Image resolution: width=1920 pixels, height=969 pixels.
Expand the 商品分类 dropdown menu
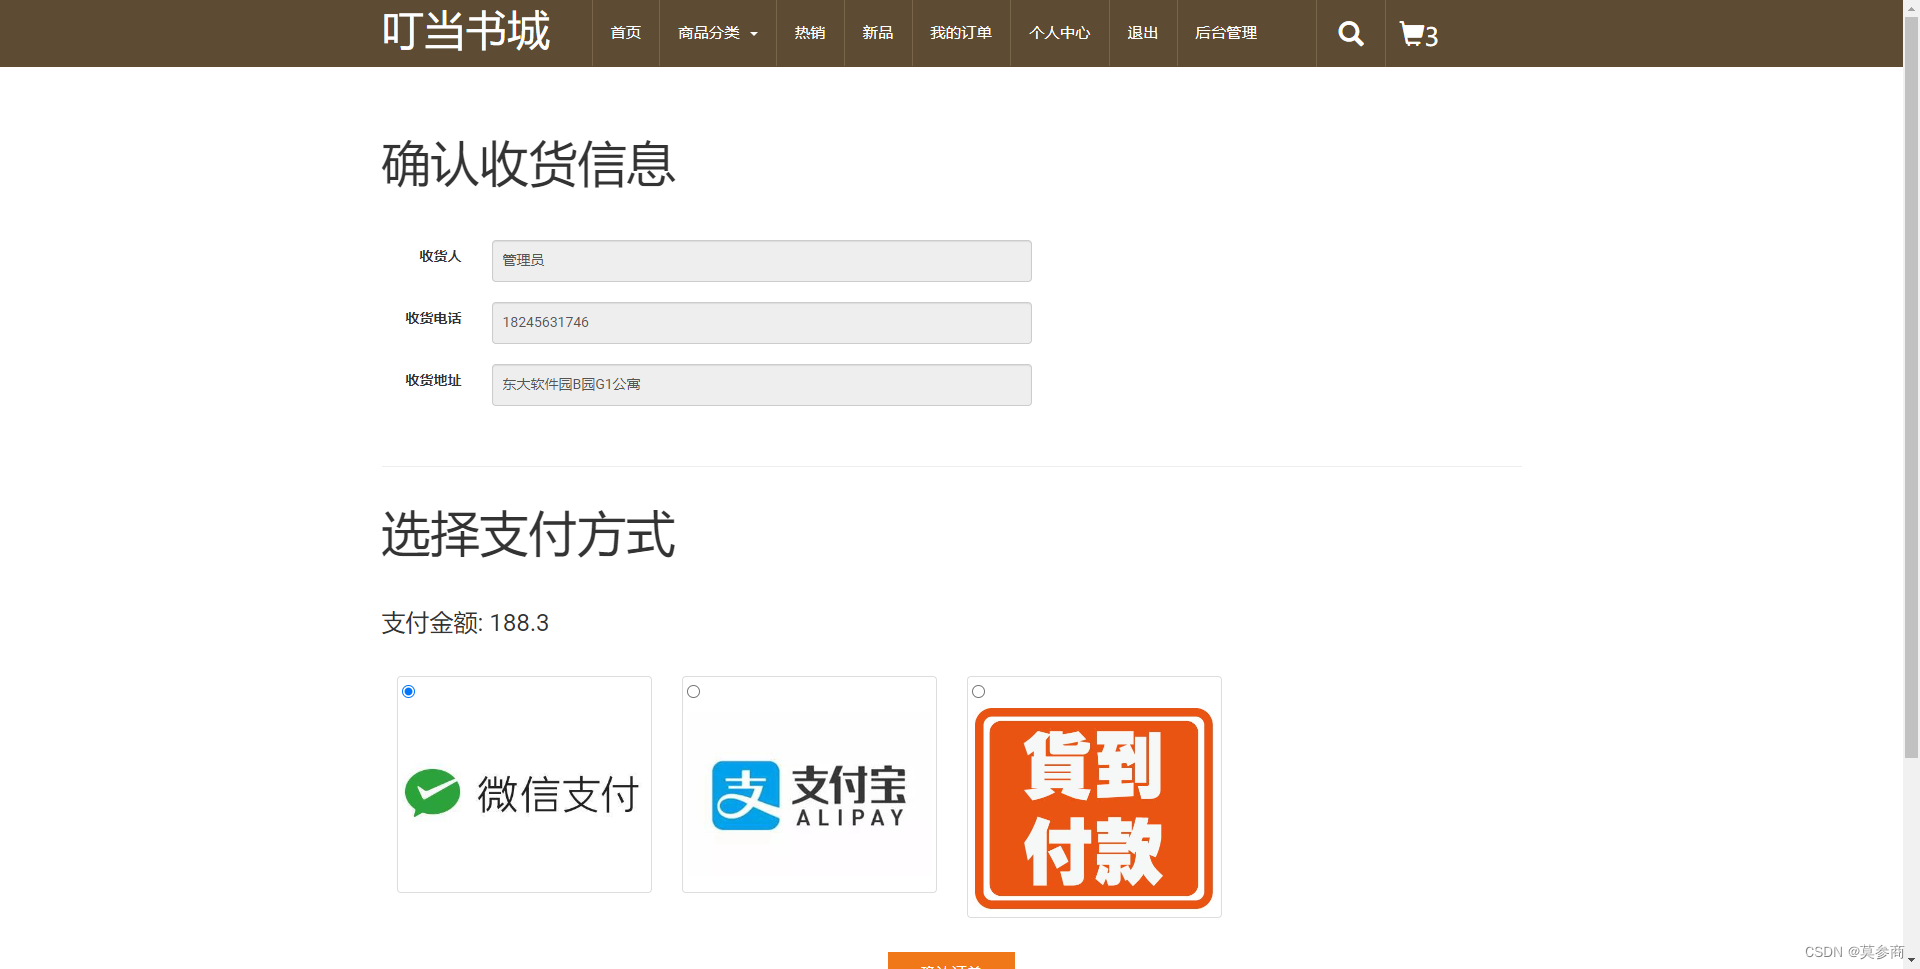pyautogui.click(x=718, y=33)
